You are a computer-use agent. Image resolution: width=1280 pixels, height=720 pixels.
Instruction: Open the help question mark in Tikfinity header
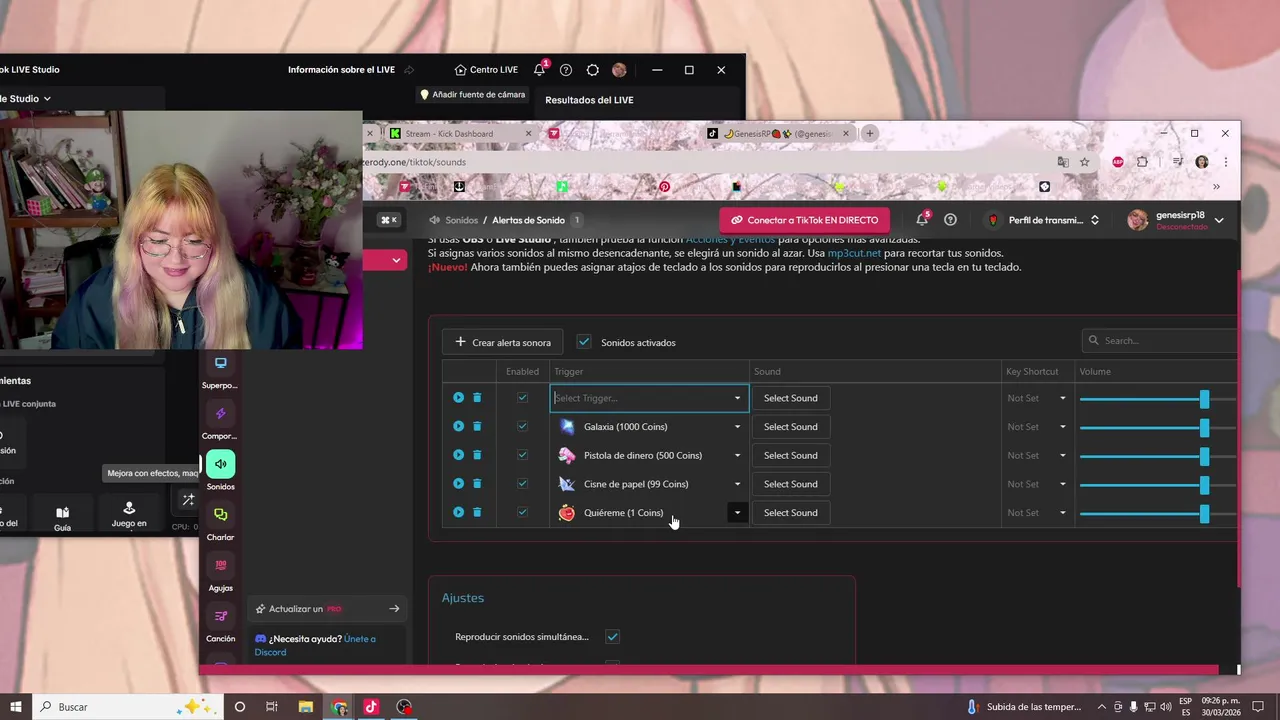pos(950,220)
